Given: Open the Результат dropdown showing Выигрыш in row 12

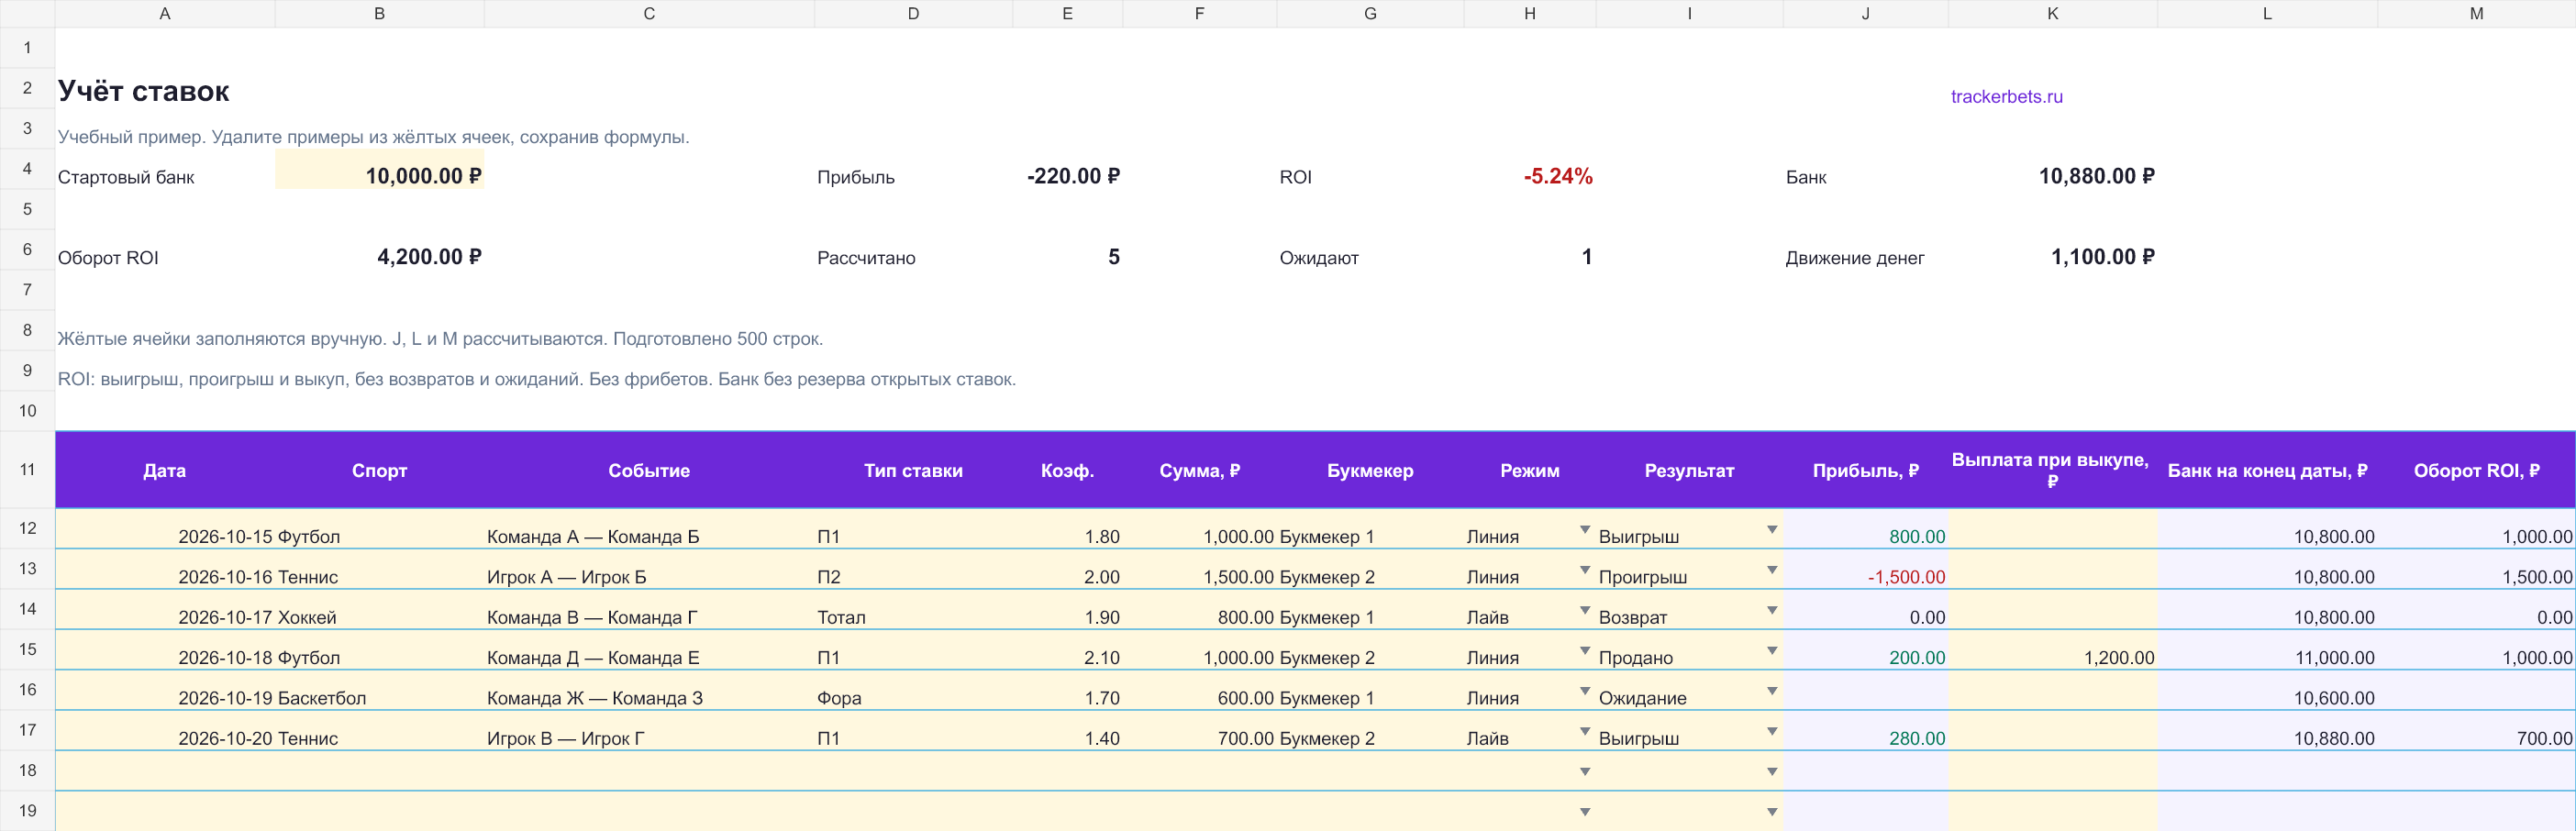Looking at the screenshot, I should [x=1771, y=529].
